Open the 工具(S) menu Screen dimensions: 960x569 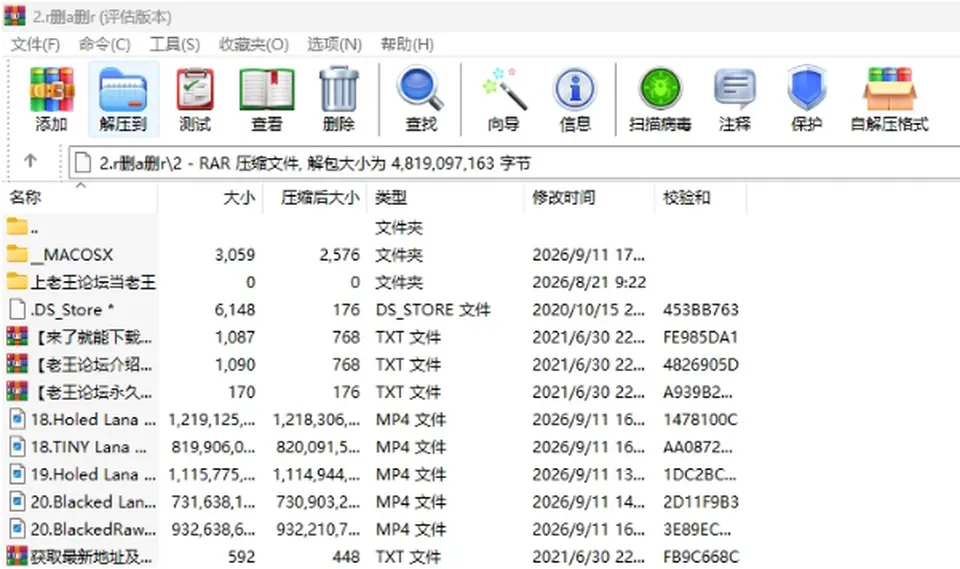click(x=175, y=45)
